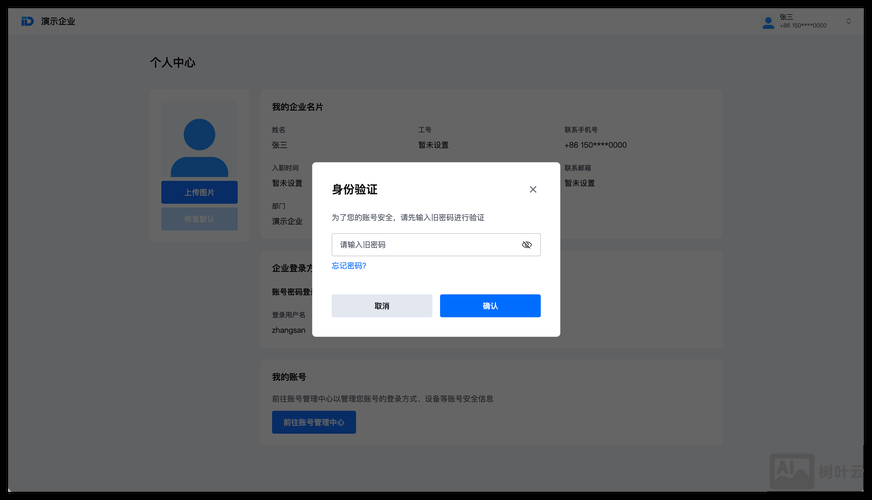Open 前往账号管理中心 button
872x500 pixels.
pyautogui.click(x=314, y=423)
